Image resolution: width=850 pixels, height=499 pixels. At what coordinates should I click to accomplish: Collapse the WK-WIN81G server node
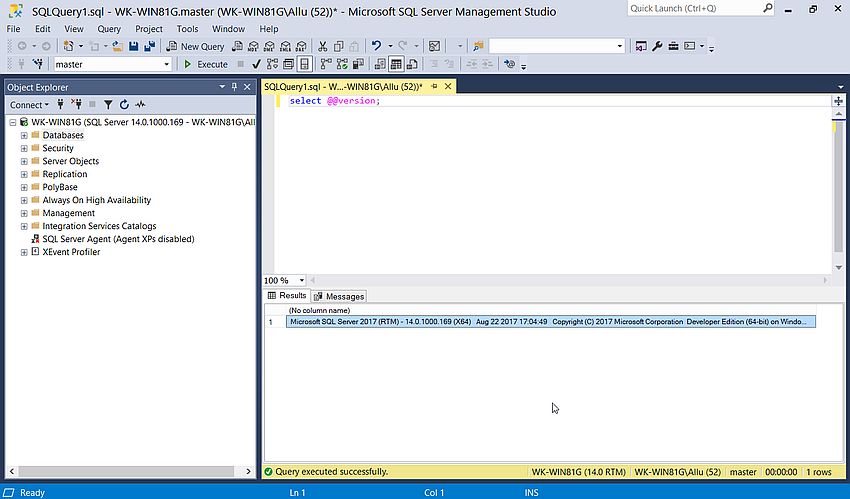(x=12, y=122)
